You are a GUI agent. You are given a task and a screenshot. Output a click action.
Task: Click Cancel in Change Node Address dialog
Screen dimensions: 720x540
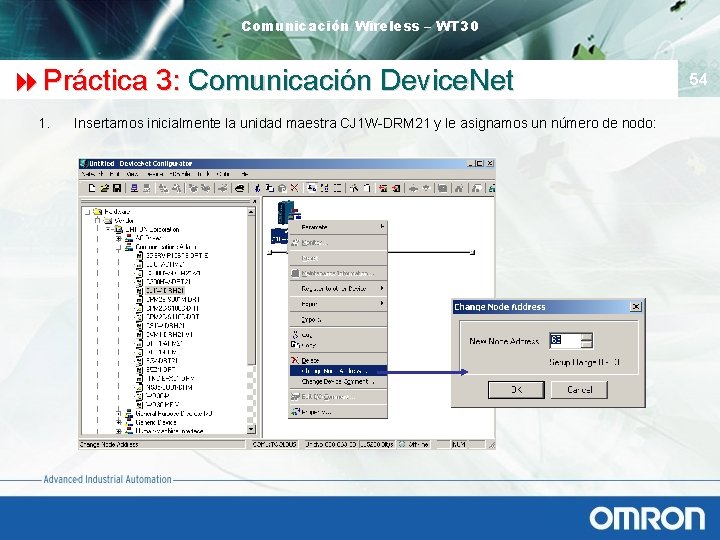pos(579,390)
